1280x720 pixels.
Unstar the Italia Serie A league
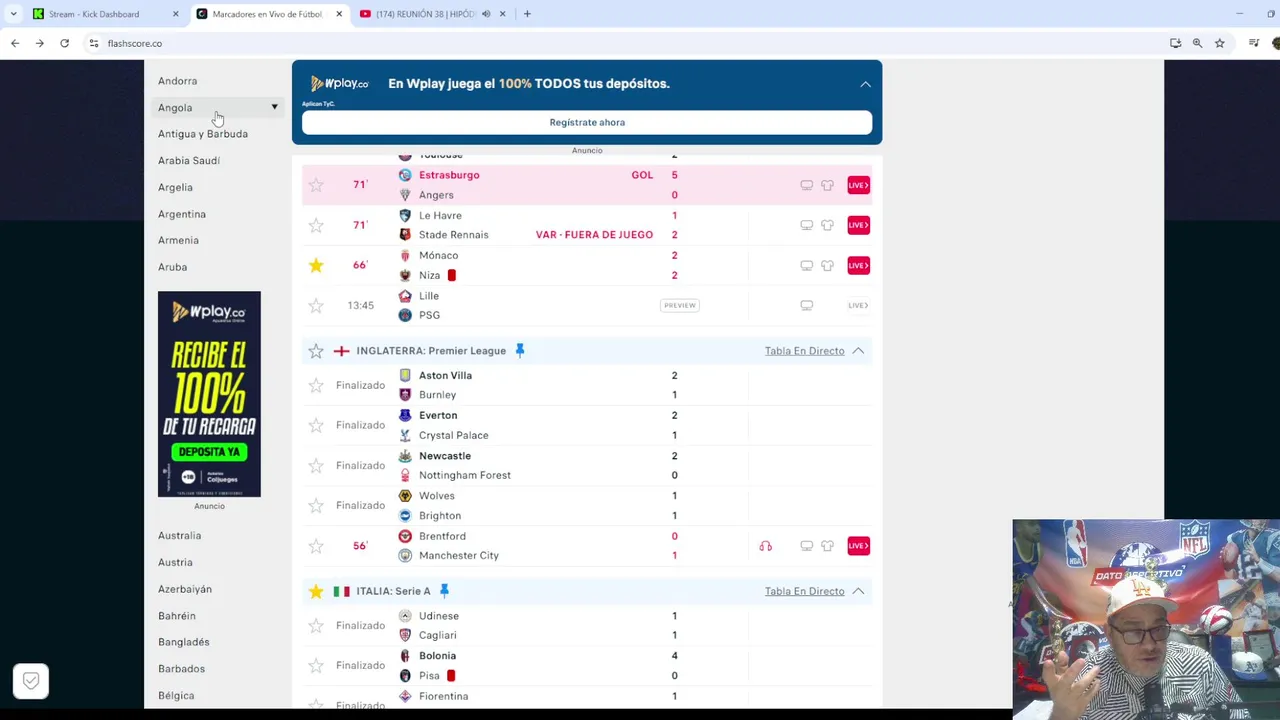point(316,591)
